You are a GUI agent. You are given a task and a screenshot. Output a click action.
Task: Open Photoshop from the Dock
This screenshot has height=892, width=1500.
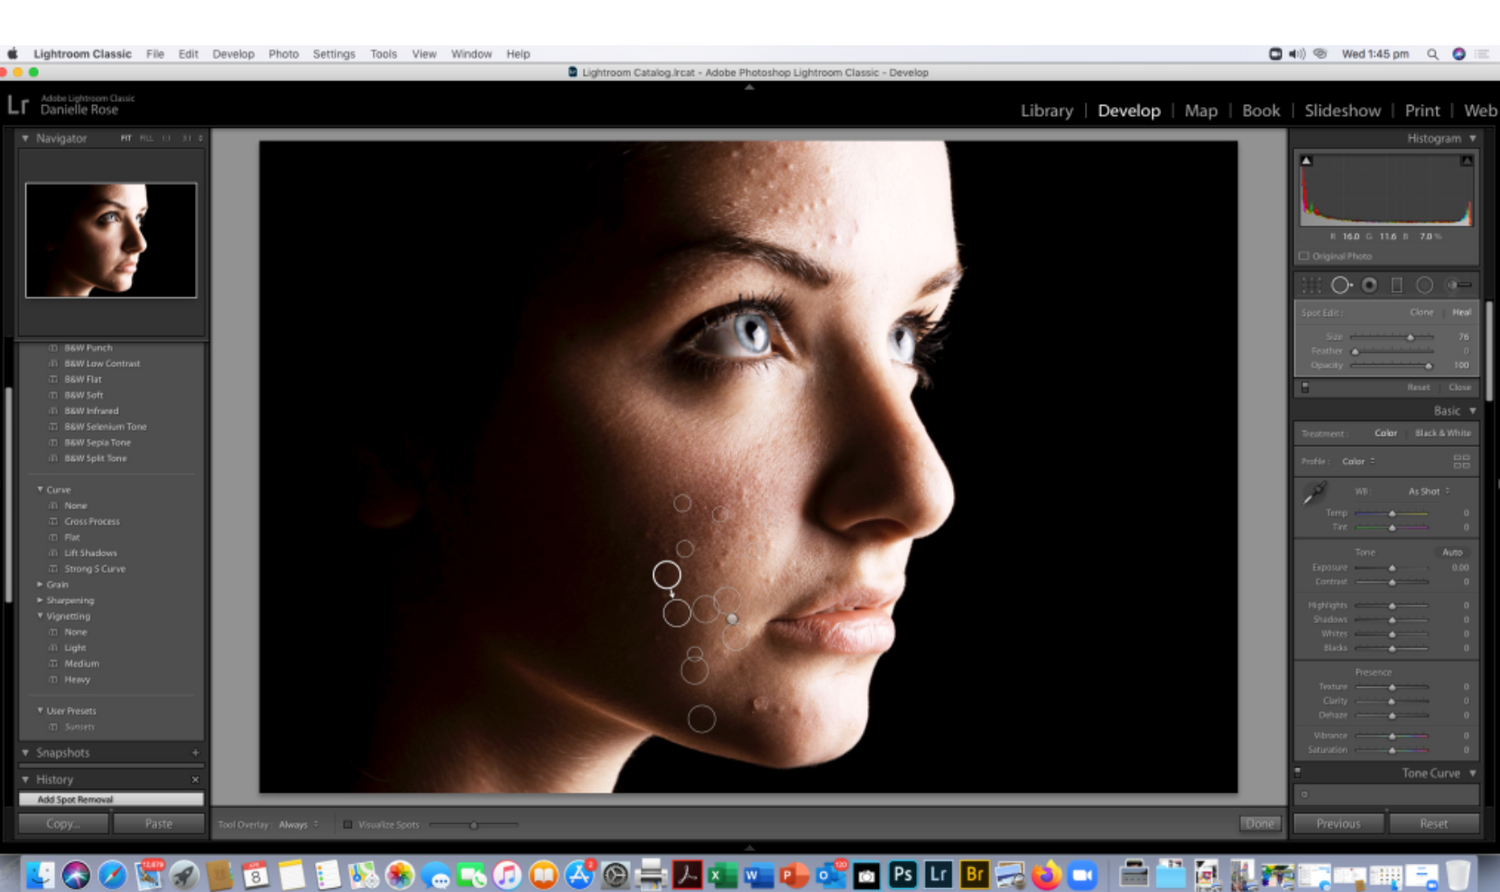[x=902, y=875]
